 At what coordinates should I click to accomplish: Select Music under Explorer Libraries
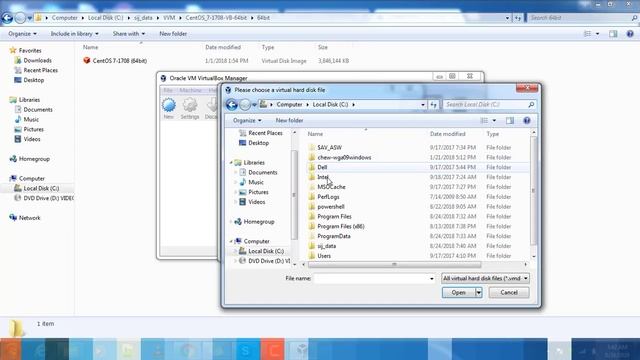coord(27,120)
